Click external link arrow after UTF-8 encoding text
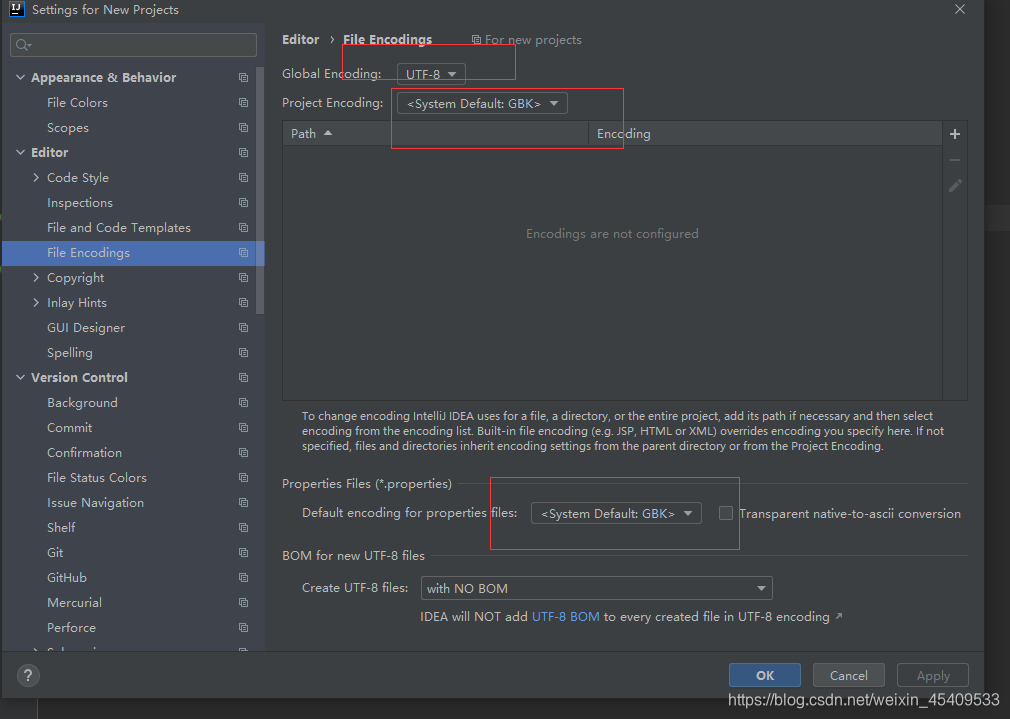 839,617
